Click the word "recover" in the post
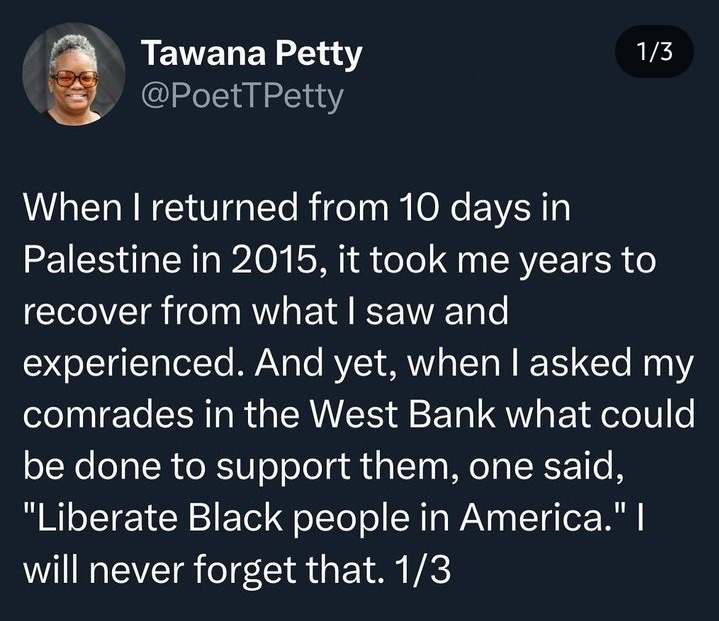 80,312
